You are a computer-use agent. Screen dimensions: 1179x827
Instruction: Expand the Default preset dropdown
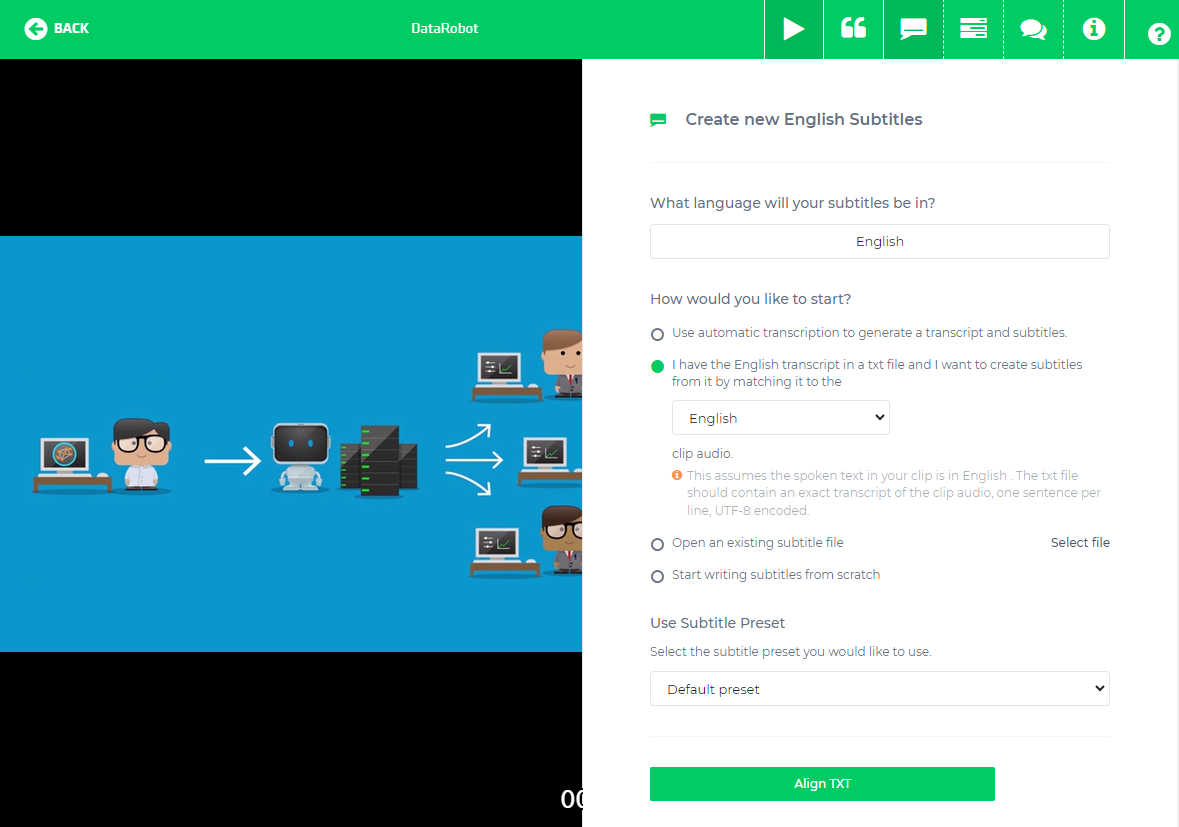point(879,689)
